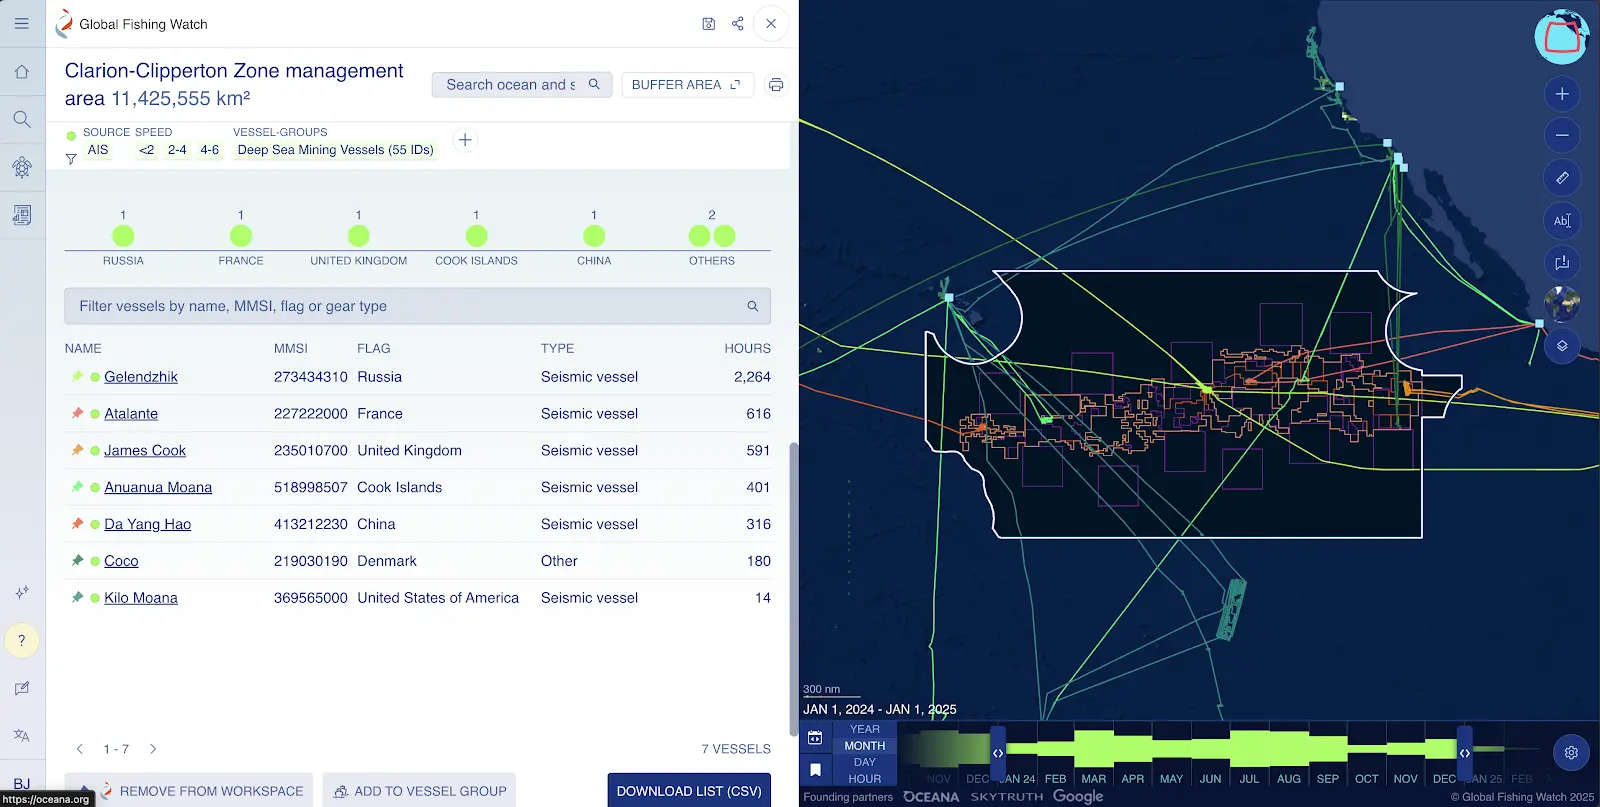Go to the next vessel list page

pos(153,749)
